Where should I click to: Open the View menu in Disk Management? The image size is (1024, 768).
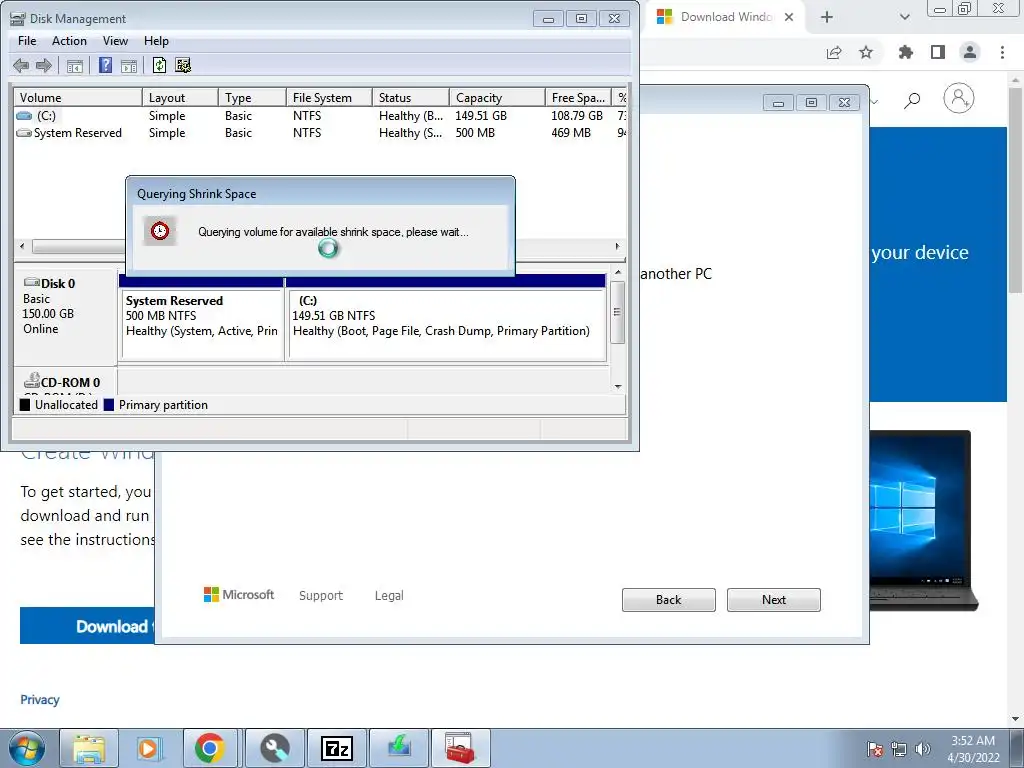115,40
